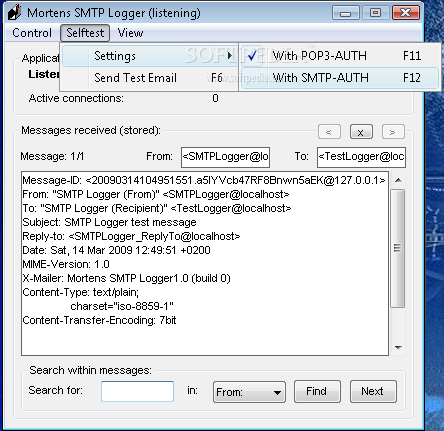
Task: Uncheck the With POP3-AUTH option
Action: pos(339,56)
